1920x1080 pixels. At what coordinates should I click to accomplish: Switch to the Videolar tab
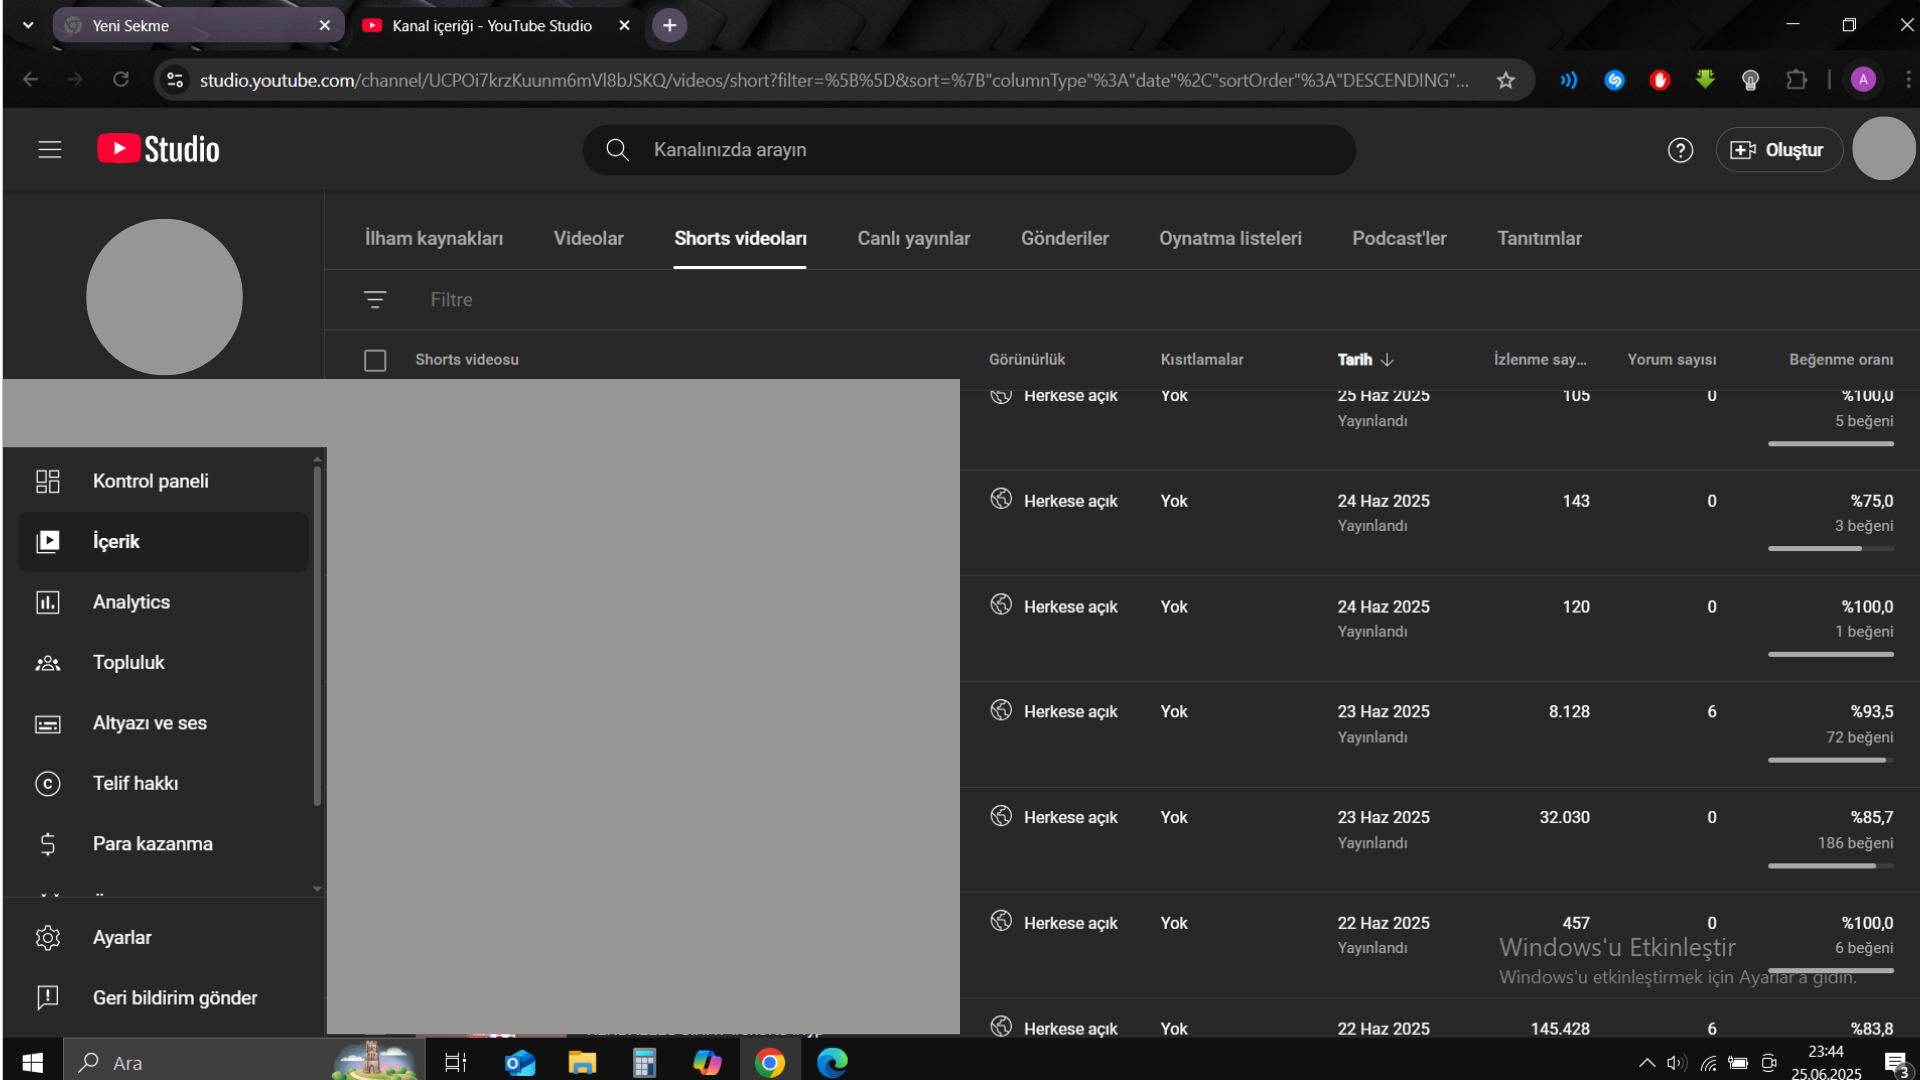coord(588,238)
